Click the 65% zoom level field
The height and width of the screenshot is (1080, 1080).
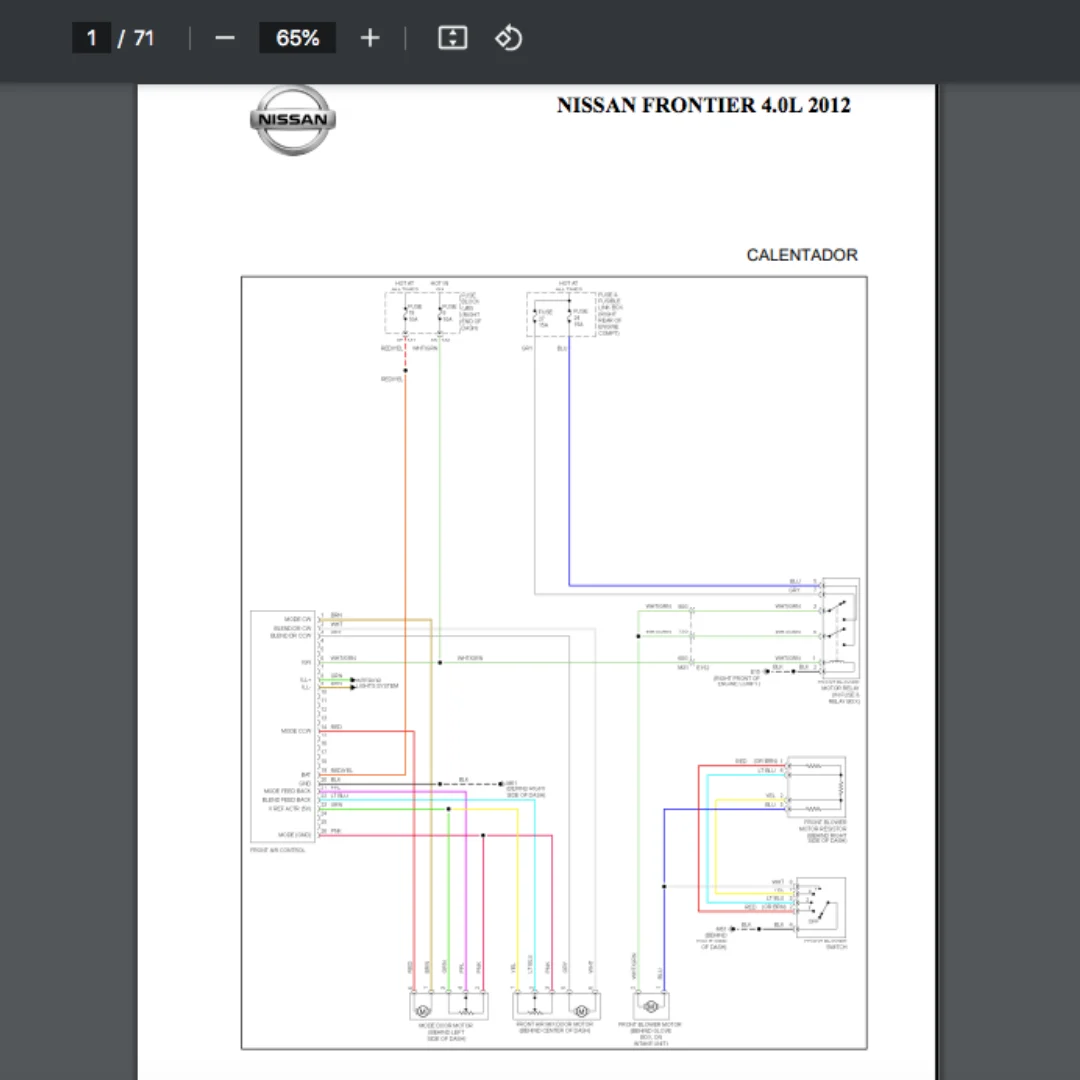pyautogui.click(x=297, y=37)
